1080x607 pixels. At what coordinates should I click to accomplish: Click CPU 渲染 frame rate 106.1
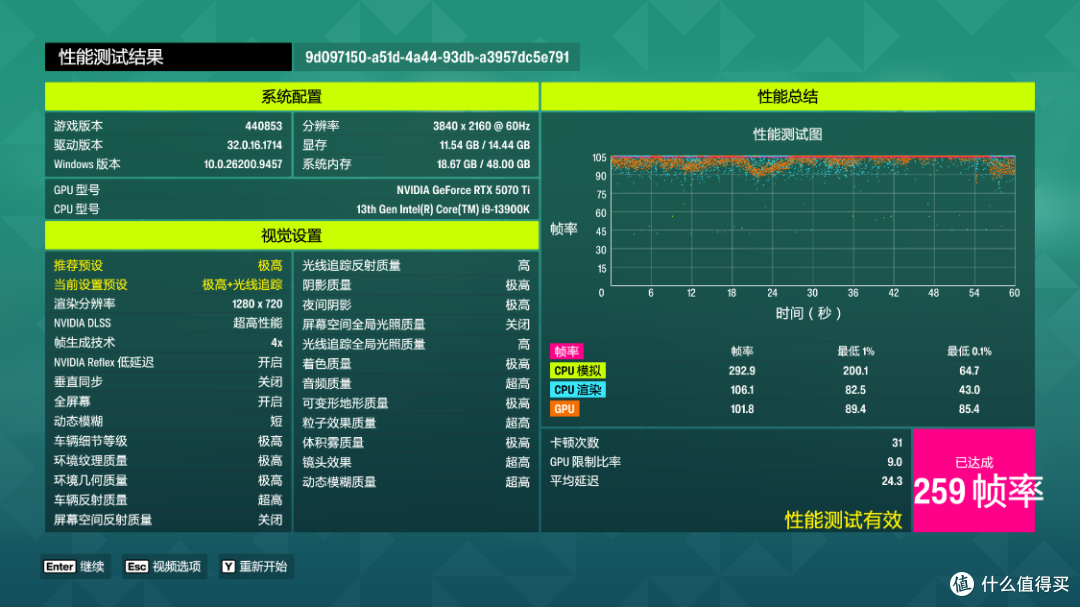[x=742, y=390]
